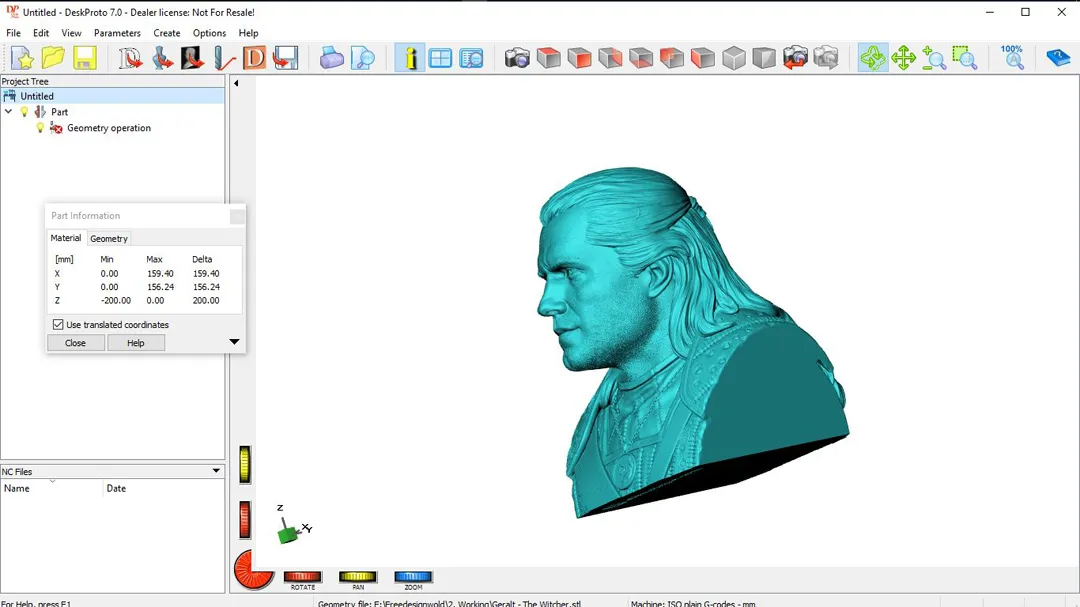Open the Help menu in the menu bar
Viewport: 1080px width, 607px height.
tap(248, 33)
